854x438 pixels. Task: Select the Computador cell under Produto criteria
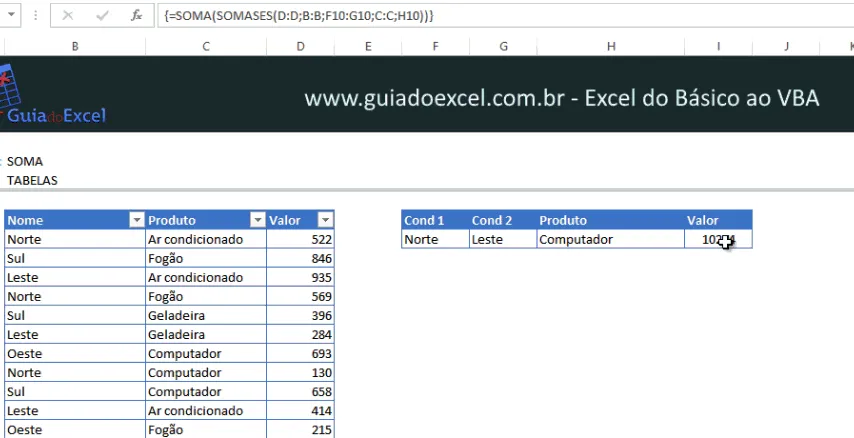[611, 239]
